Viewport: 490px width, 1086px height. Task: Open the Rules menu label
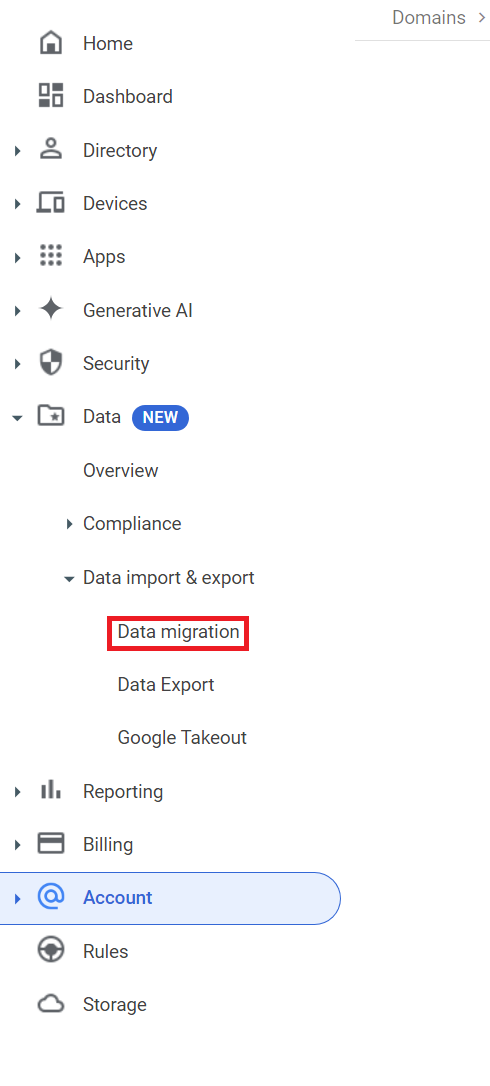pyautogui.click(x=105, y=952)
